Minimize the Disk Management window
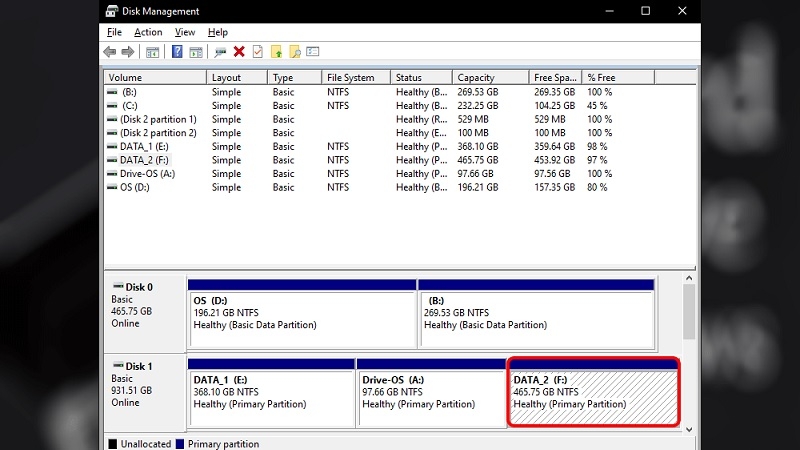Screen dimensions: 800x450 coord(609,11)
